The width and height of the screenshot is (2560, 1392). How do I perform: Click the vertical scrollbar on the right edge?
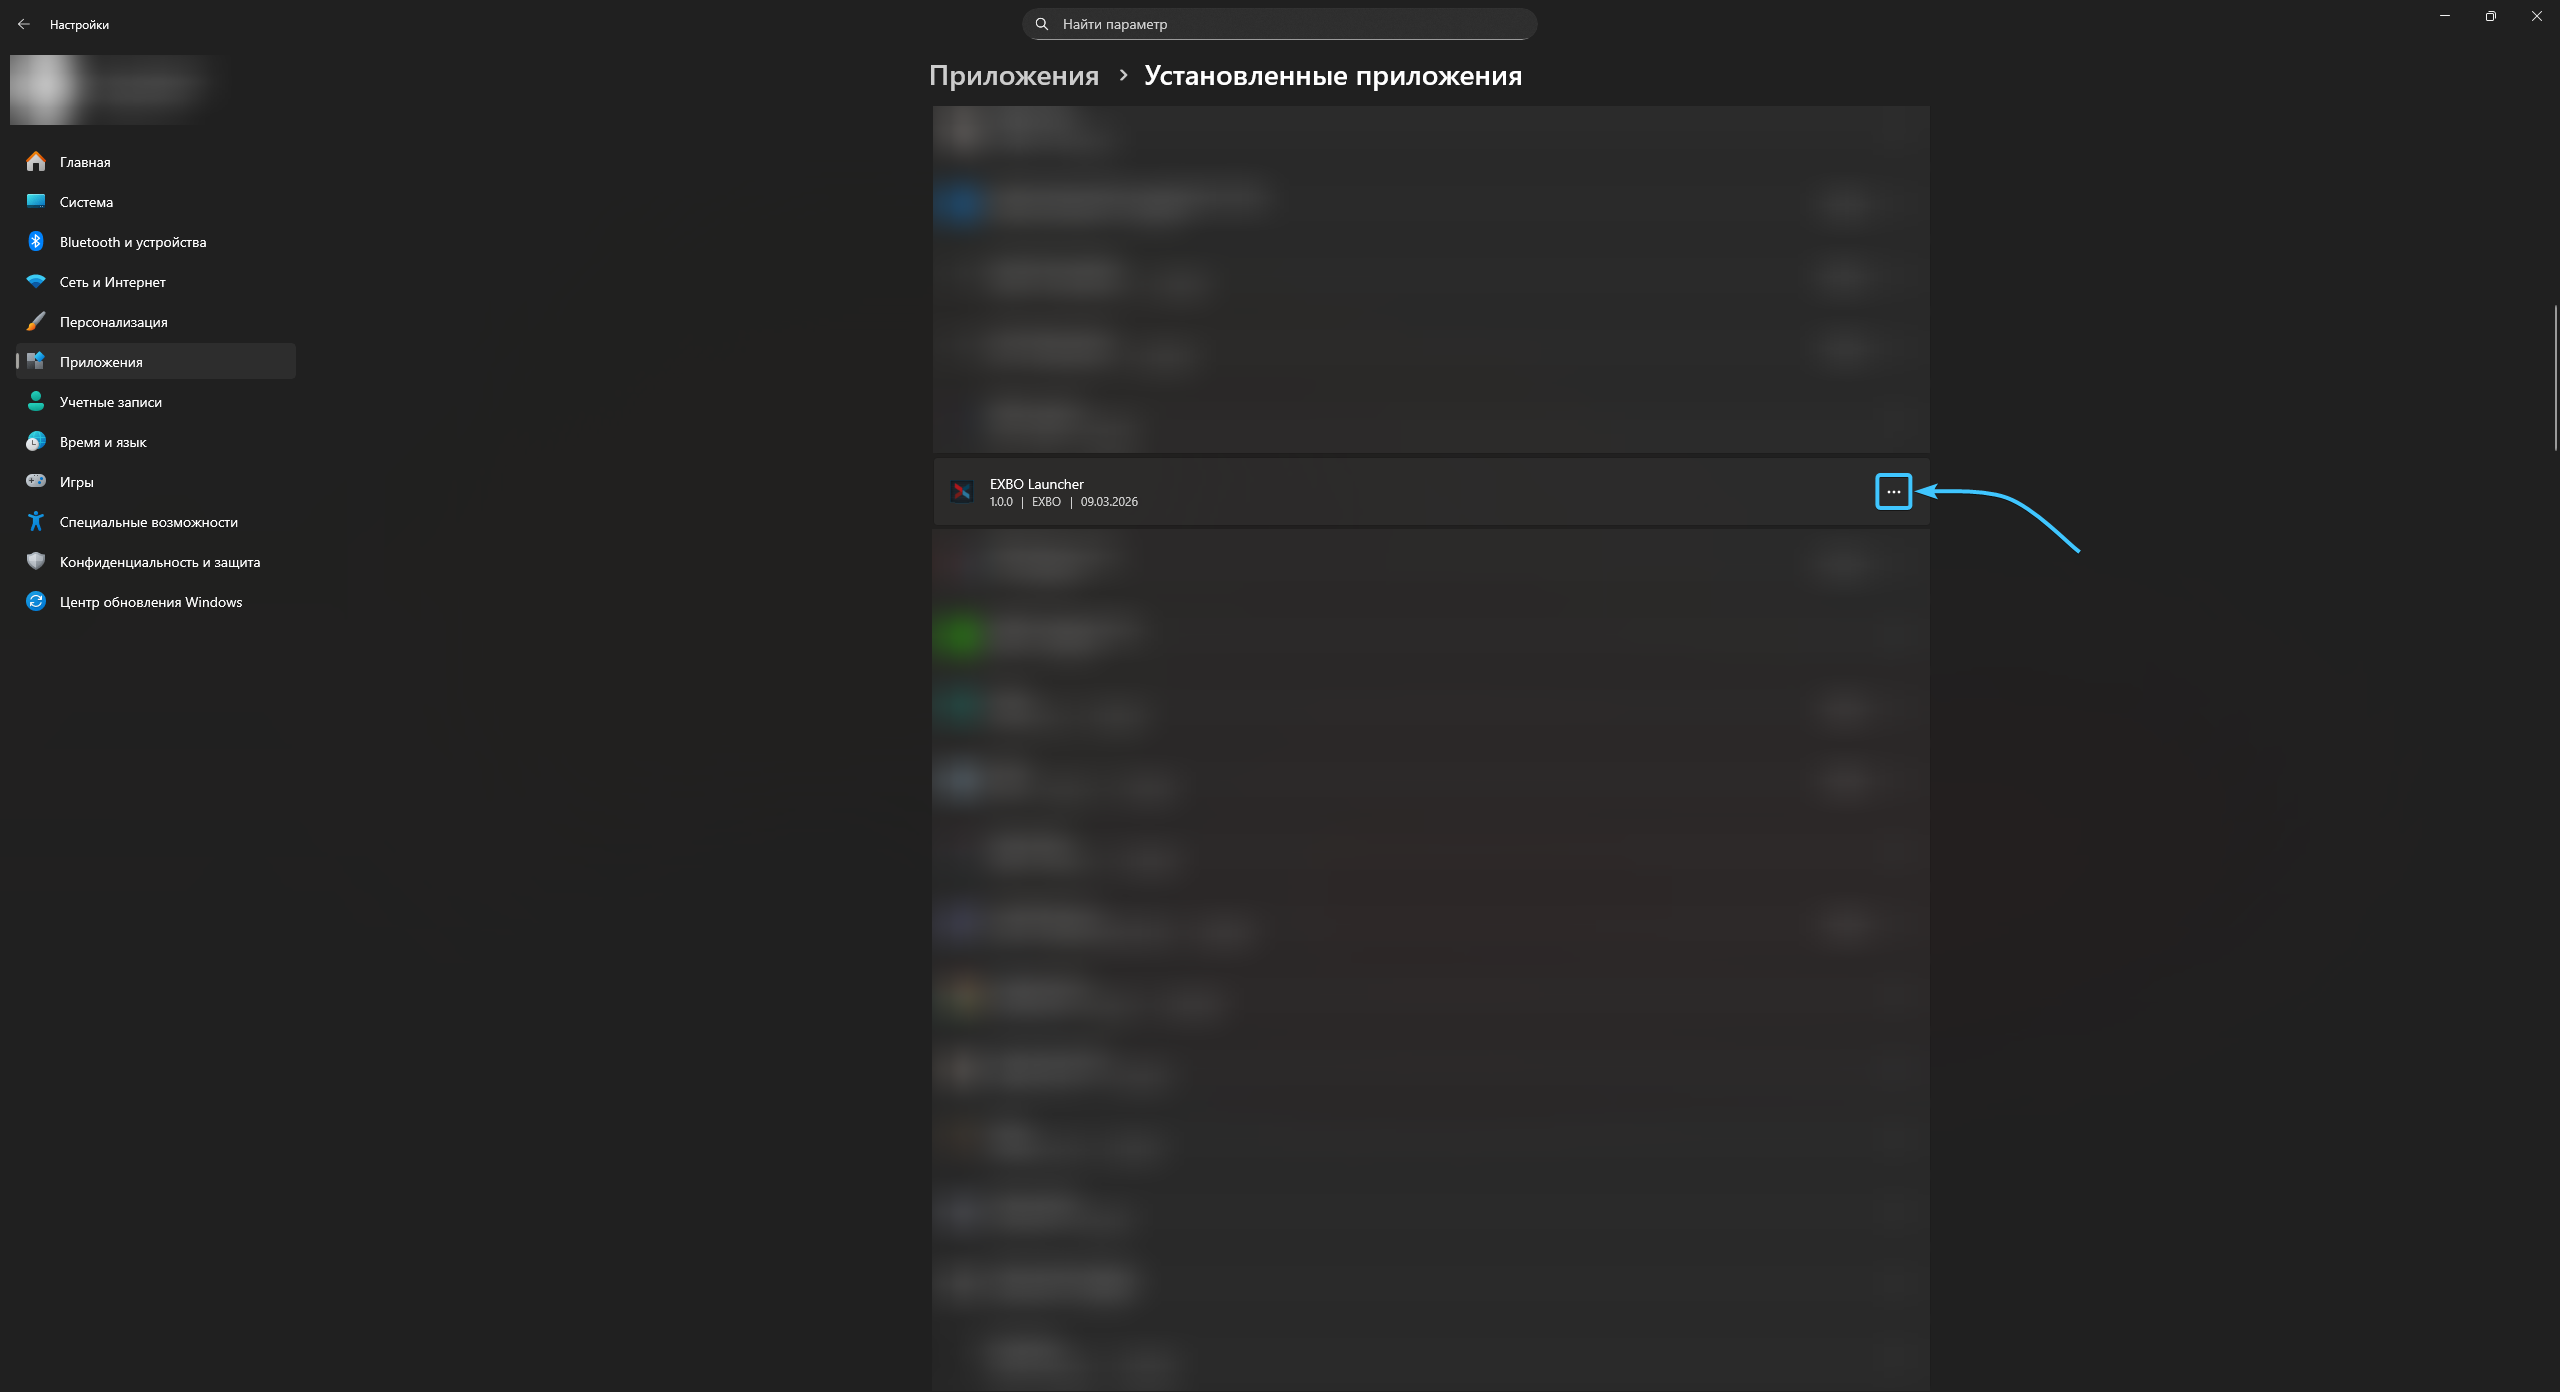tap(2555, 378)
